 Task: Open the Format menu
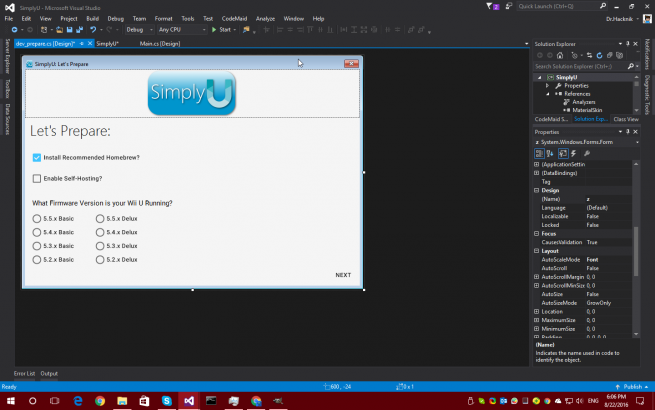coord(163,19)
